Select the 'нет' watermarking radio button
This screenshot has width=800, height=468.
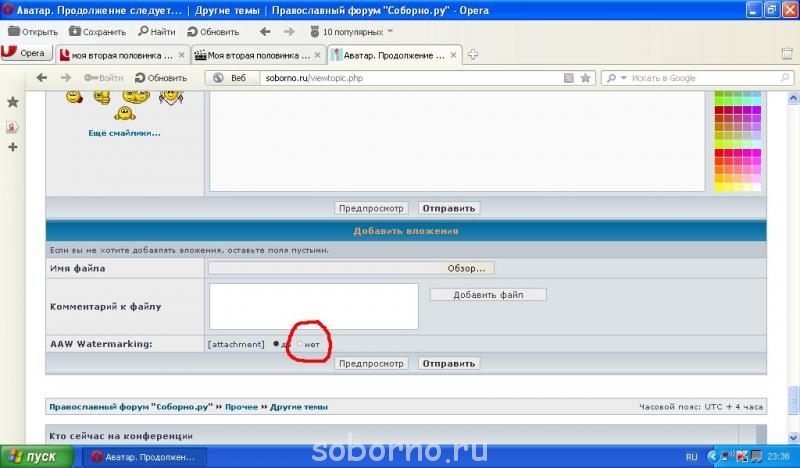(x=300, y=344)
